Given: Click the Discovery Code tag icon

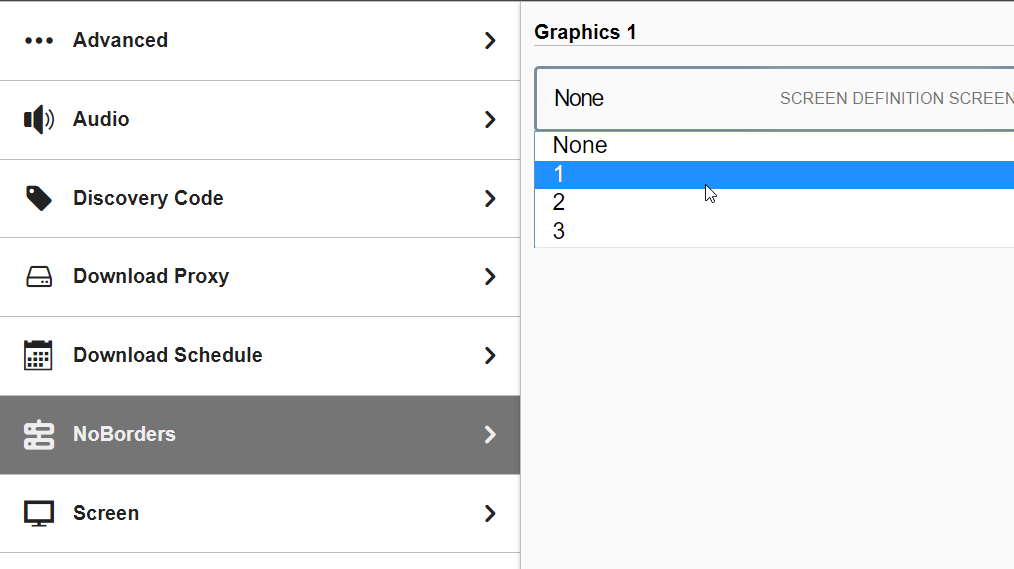Looking at the screenshot, I should [39, 198].
